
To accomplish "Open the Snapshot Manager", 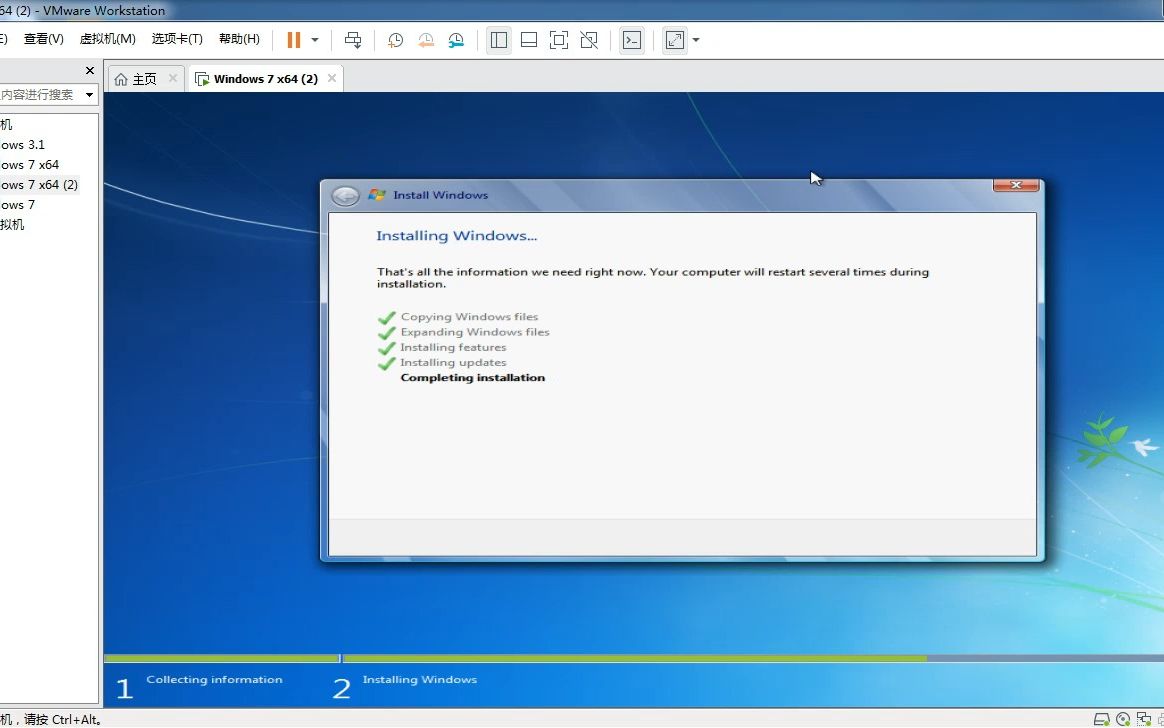I will (457, 40).
